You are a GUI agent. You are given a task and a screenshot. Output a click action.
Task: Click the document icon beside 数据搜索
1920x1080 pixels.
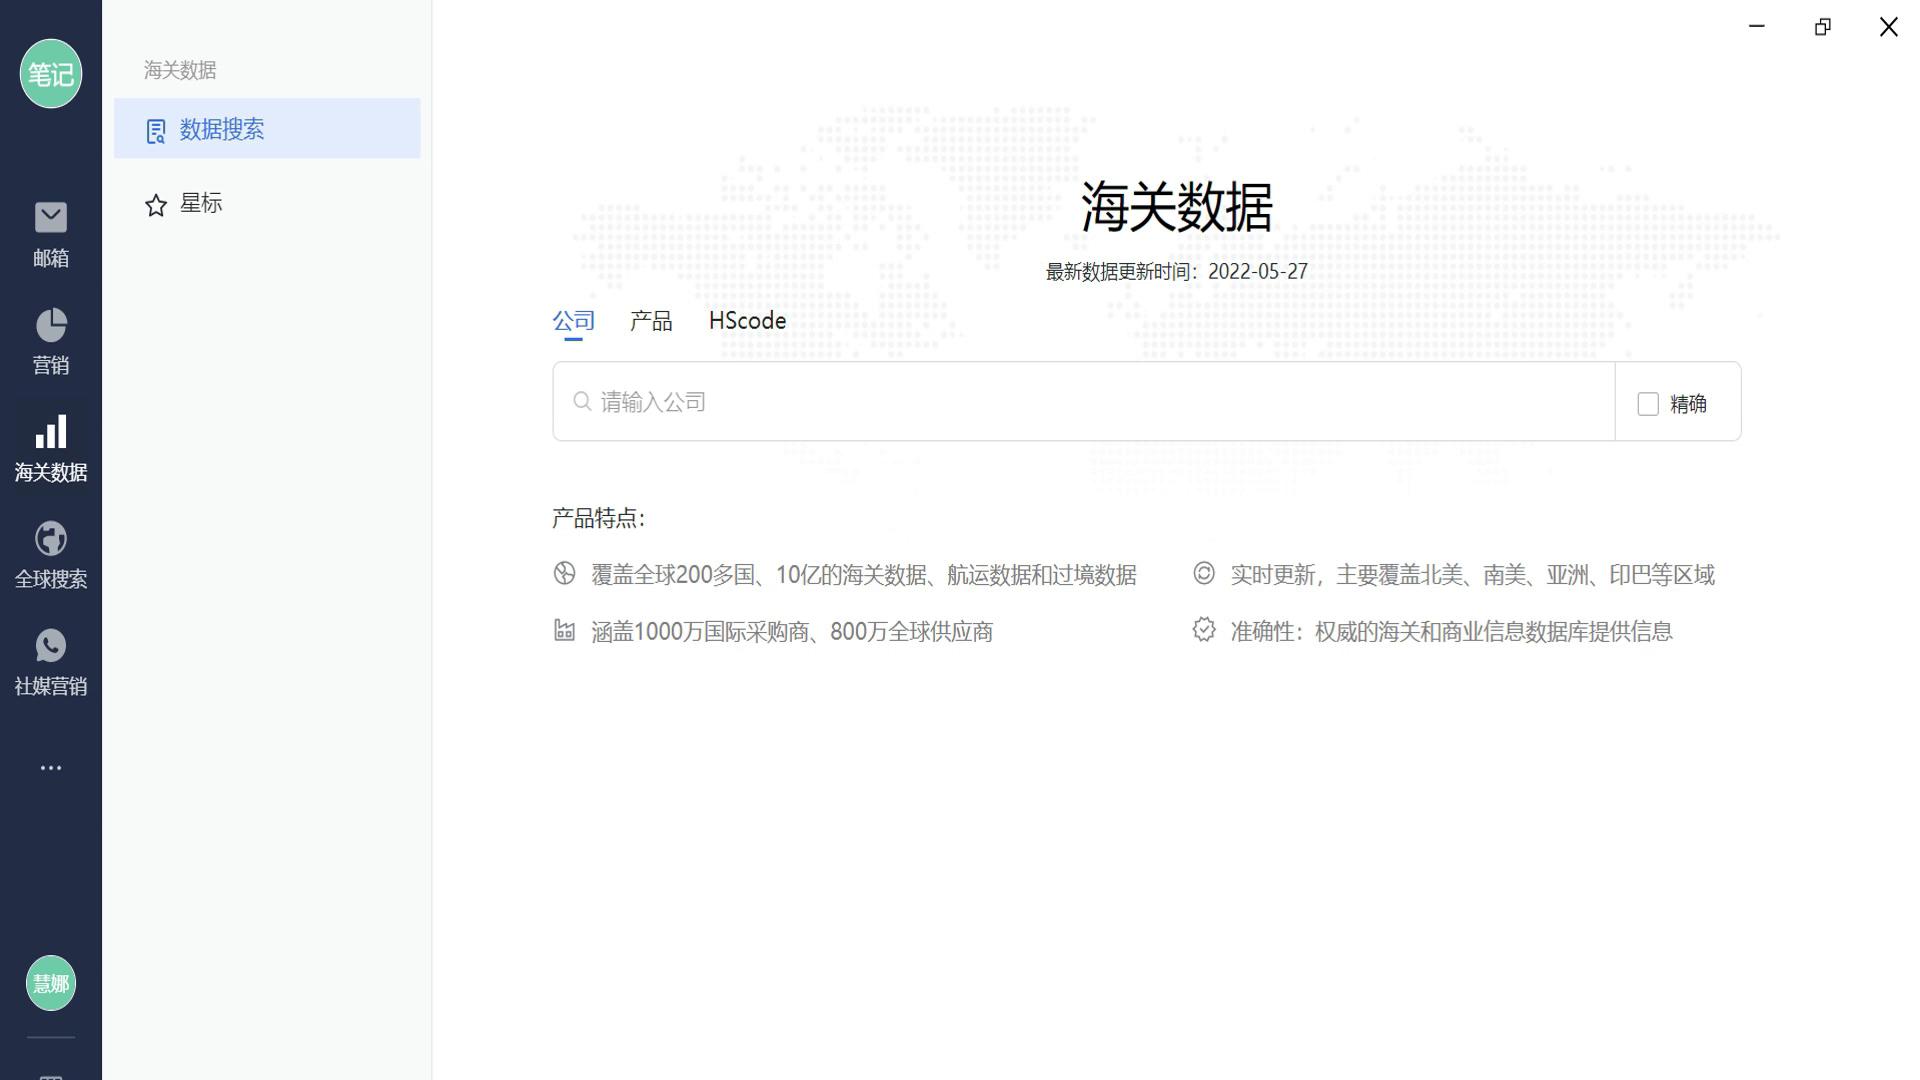[x=156, y=132]
